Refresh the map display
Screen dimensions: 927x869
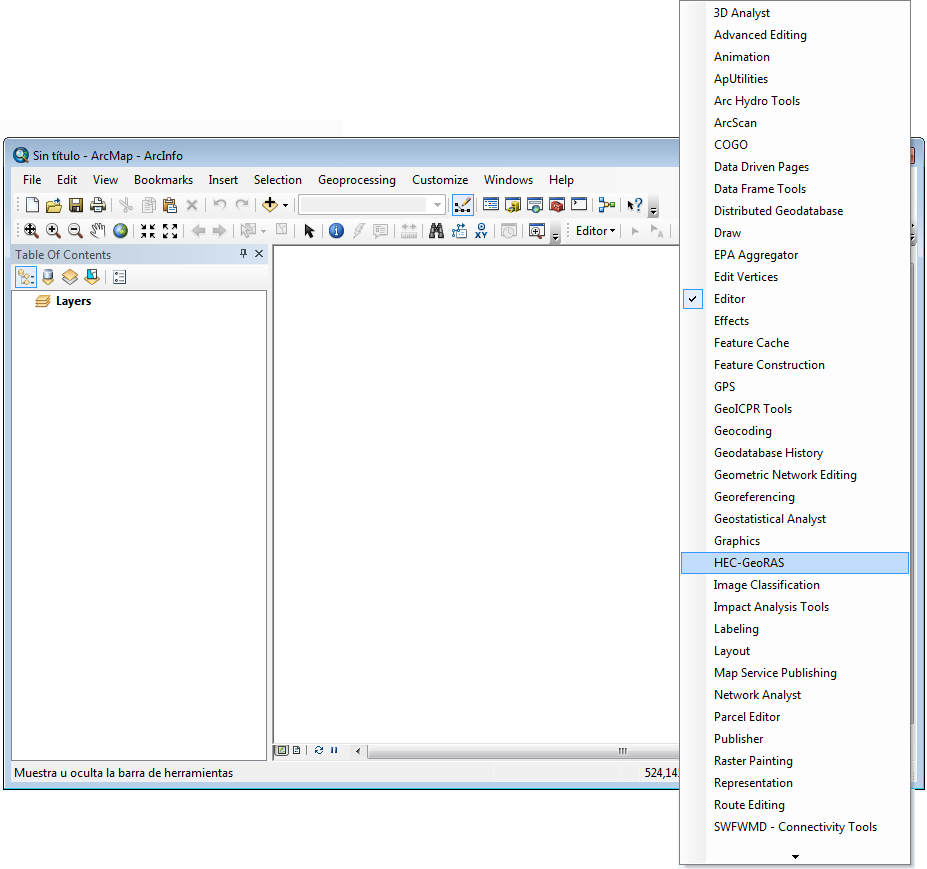319,750
